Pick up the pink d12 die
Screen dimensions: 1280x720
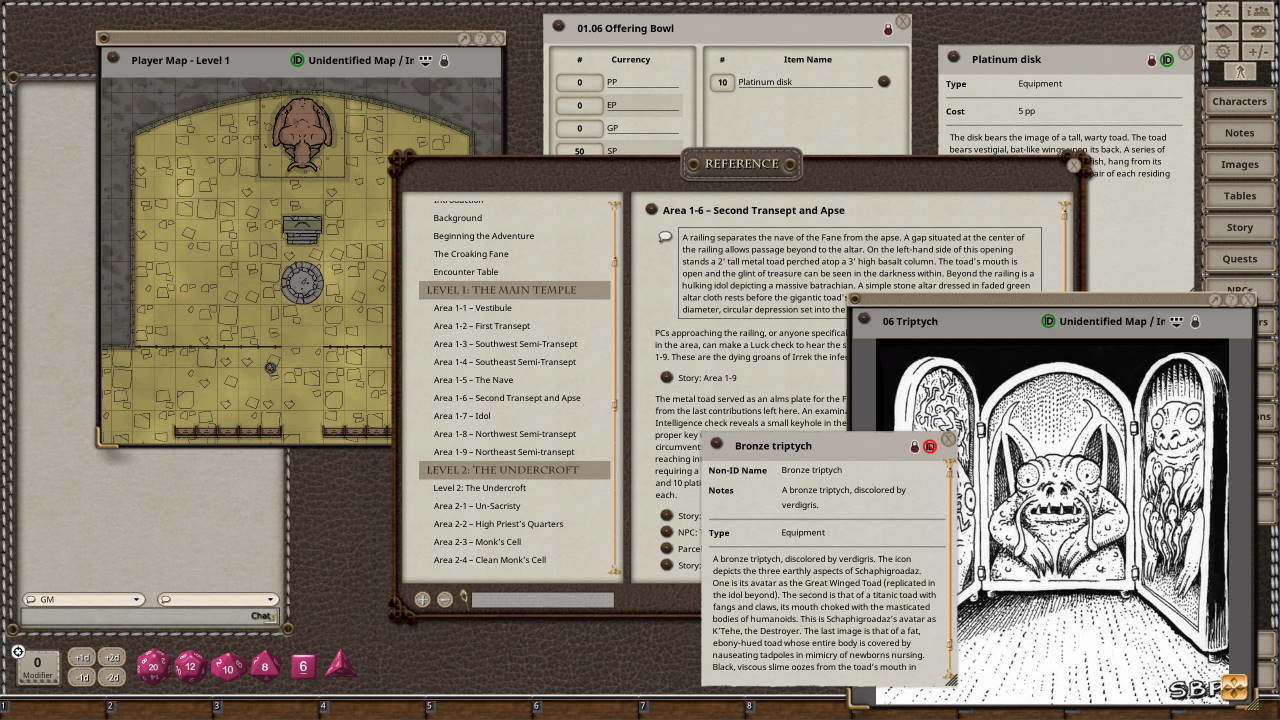click(190, 667)
